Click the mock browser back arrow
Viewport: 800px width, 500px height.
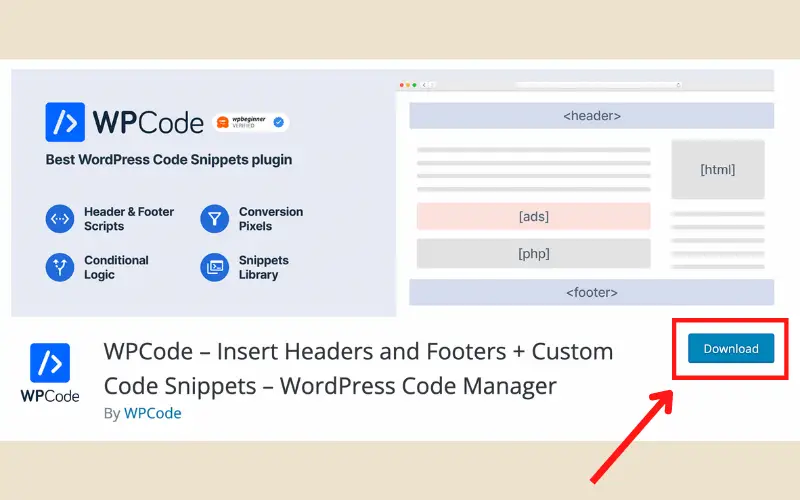(424, 85)
